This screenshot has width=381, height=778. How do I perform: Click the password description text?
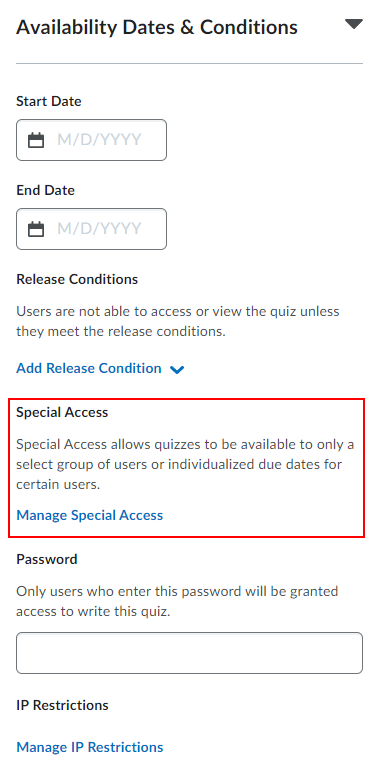pos(177,601)
